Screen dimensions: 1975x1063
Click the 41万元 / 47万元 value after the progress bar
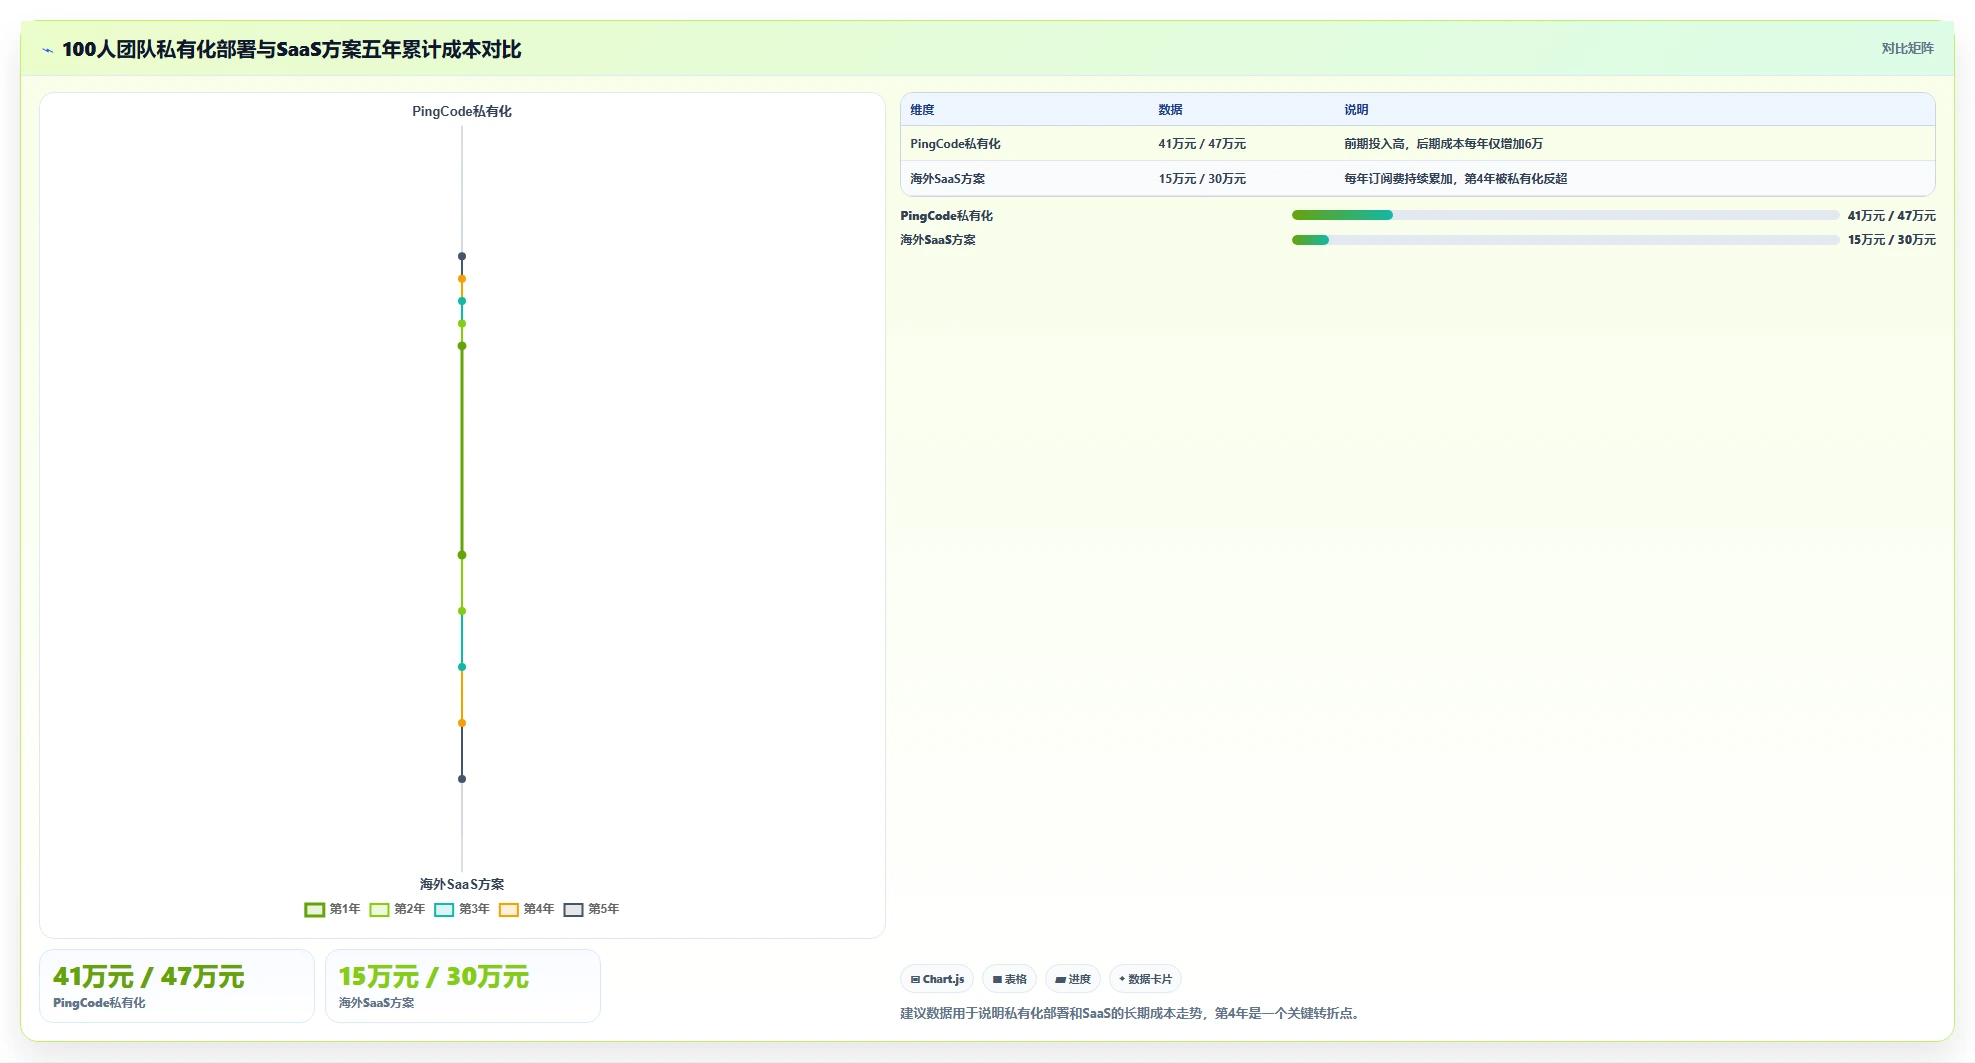point(1891,216)
